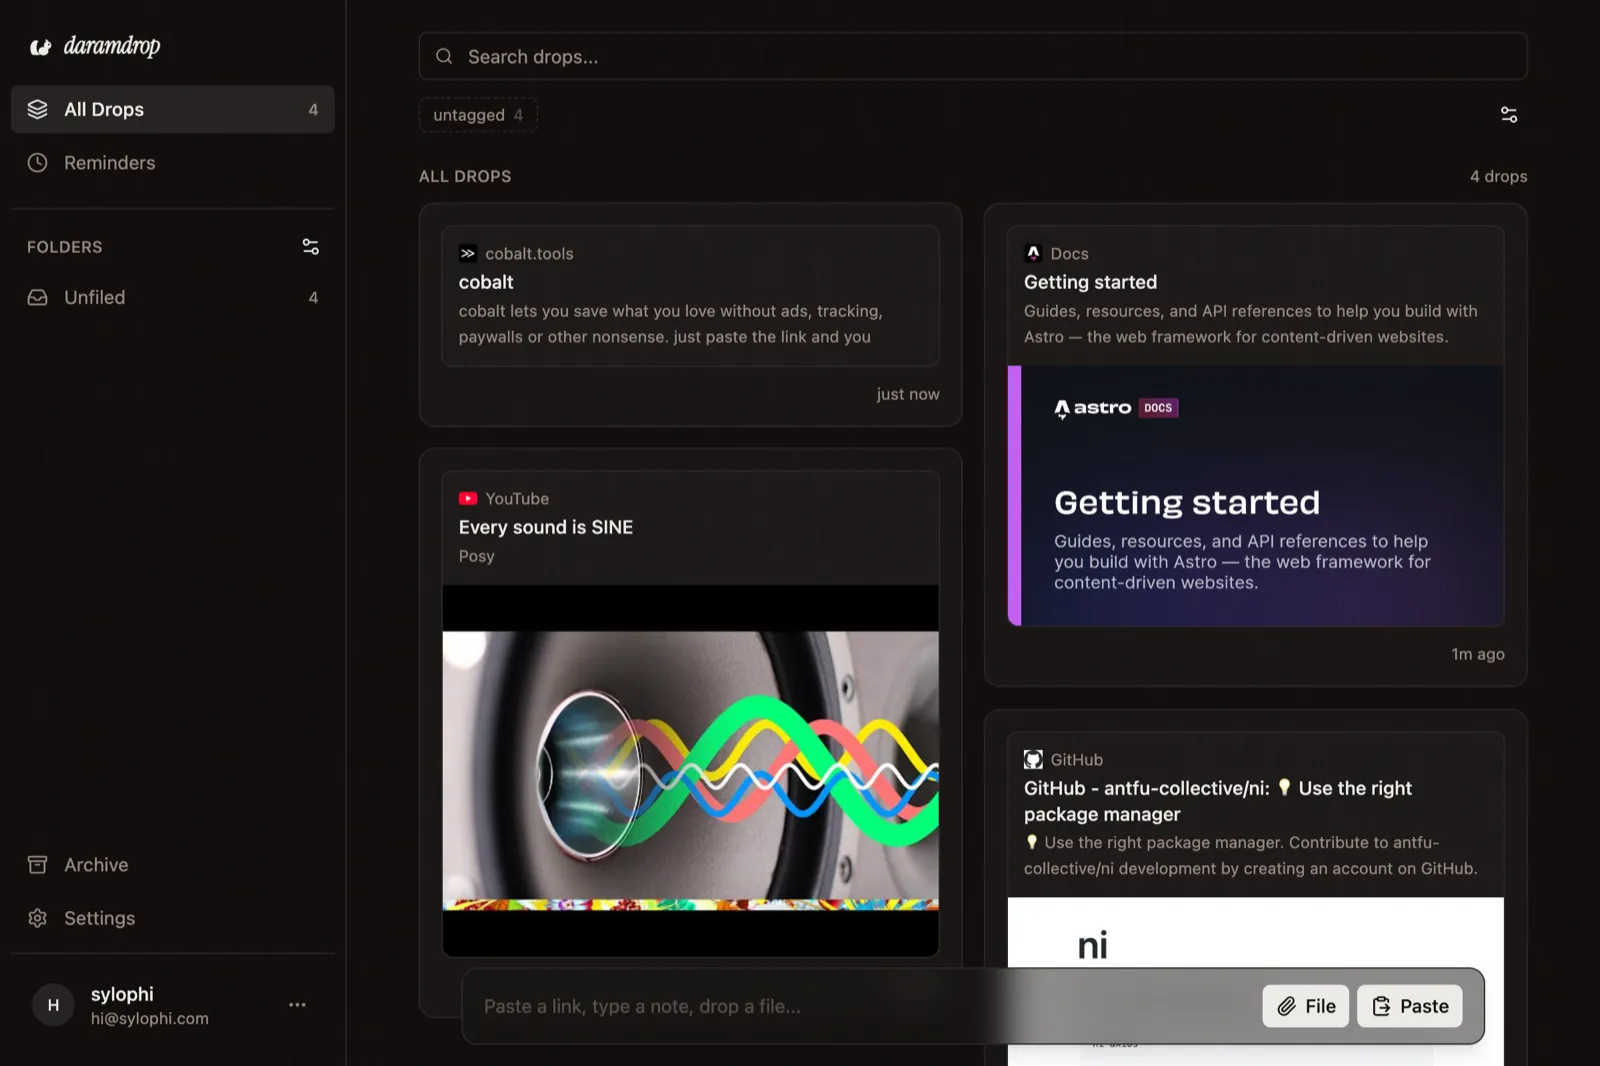Open 'Every sound is SINE' title

(546, 527)
